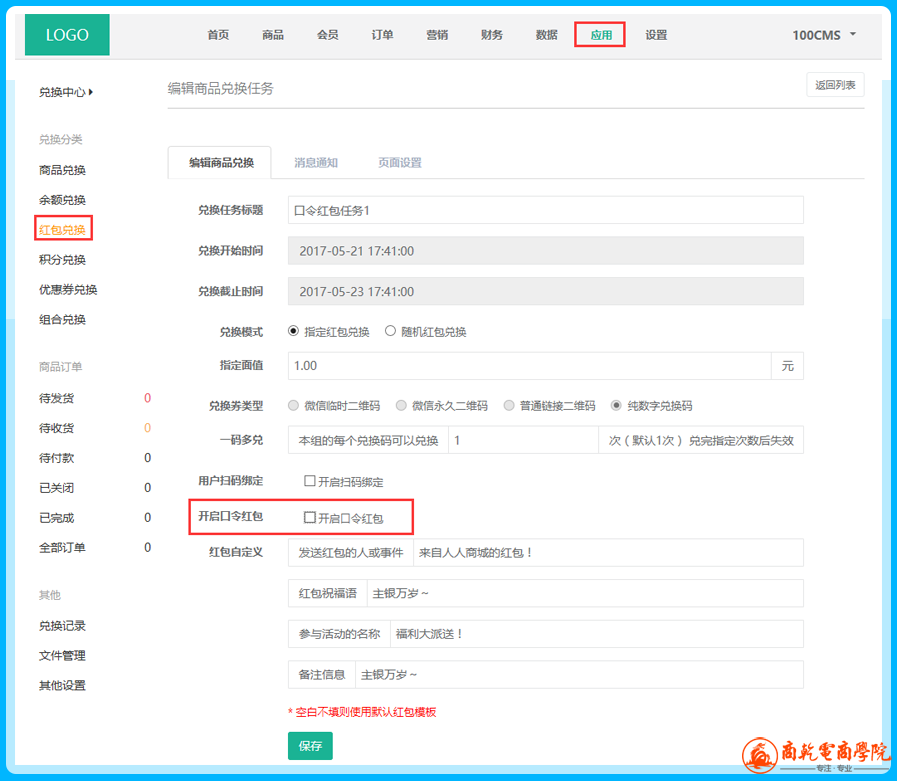
Task: Click the green LOGO image
Action: pos(67,35)
